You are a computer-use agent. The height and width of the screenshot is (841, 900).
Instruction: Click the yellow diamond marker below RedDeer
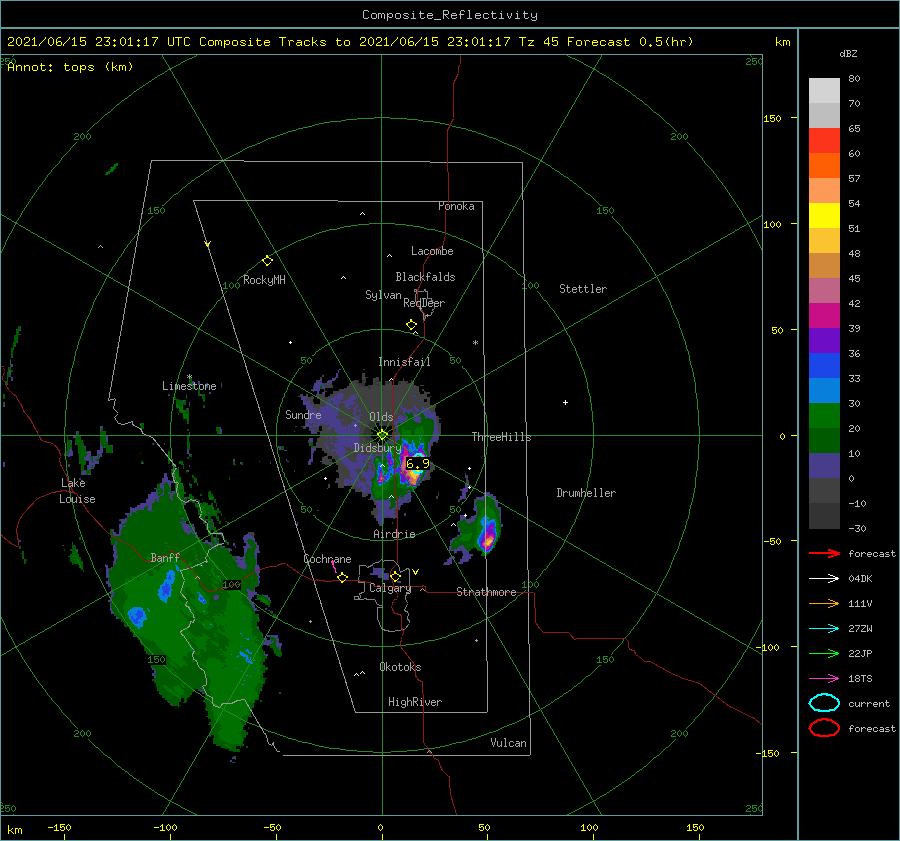point(412,325)
